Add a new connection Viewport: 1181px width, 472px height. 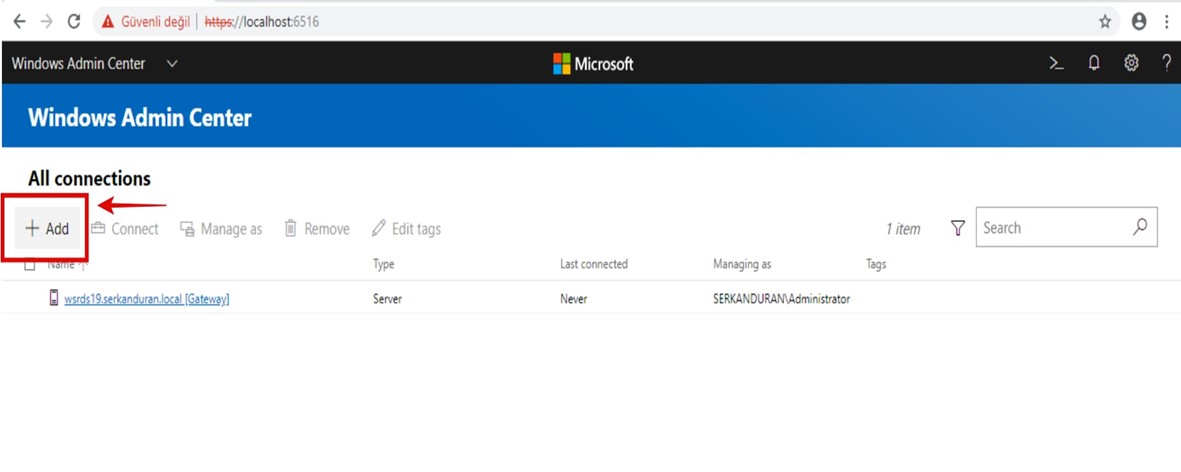coord(47,229)
